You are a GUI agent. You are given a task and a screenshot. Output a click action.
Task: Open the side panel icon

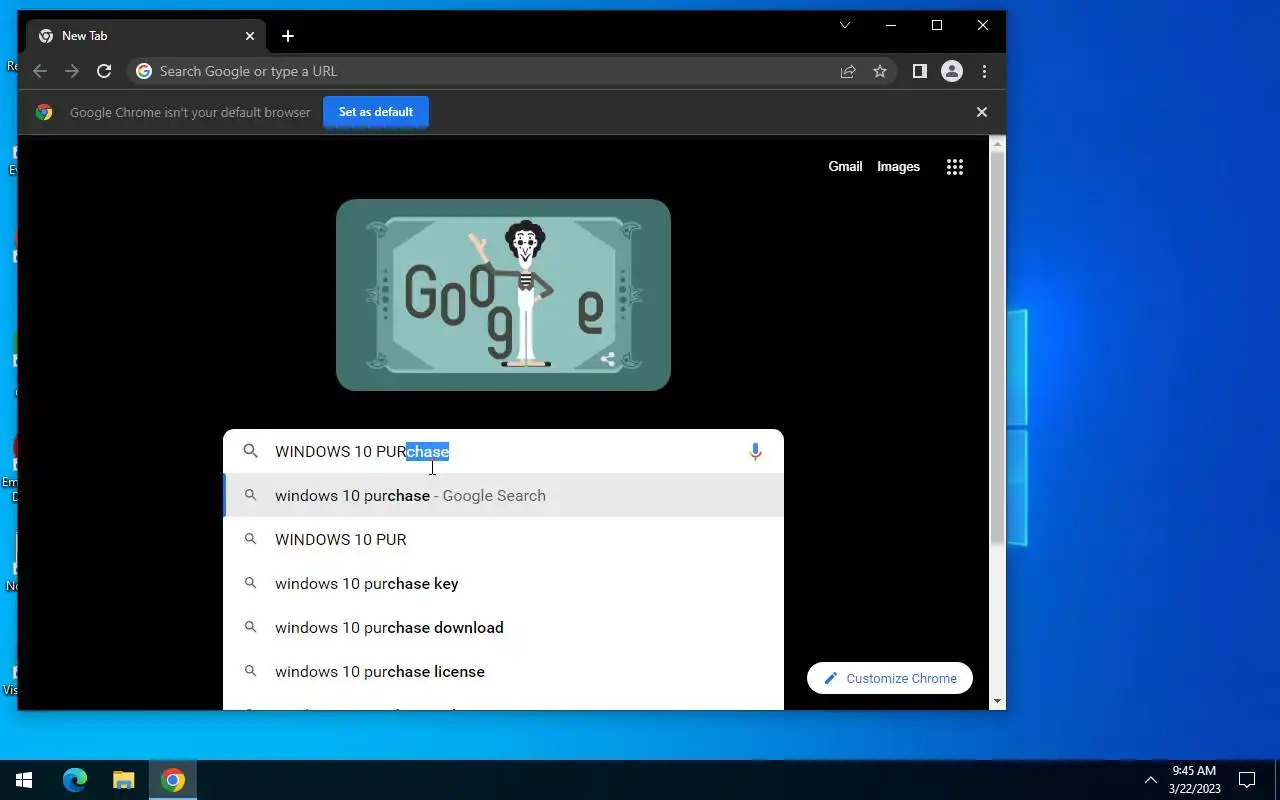click(920, 71)
